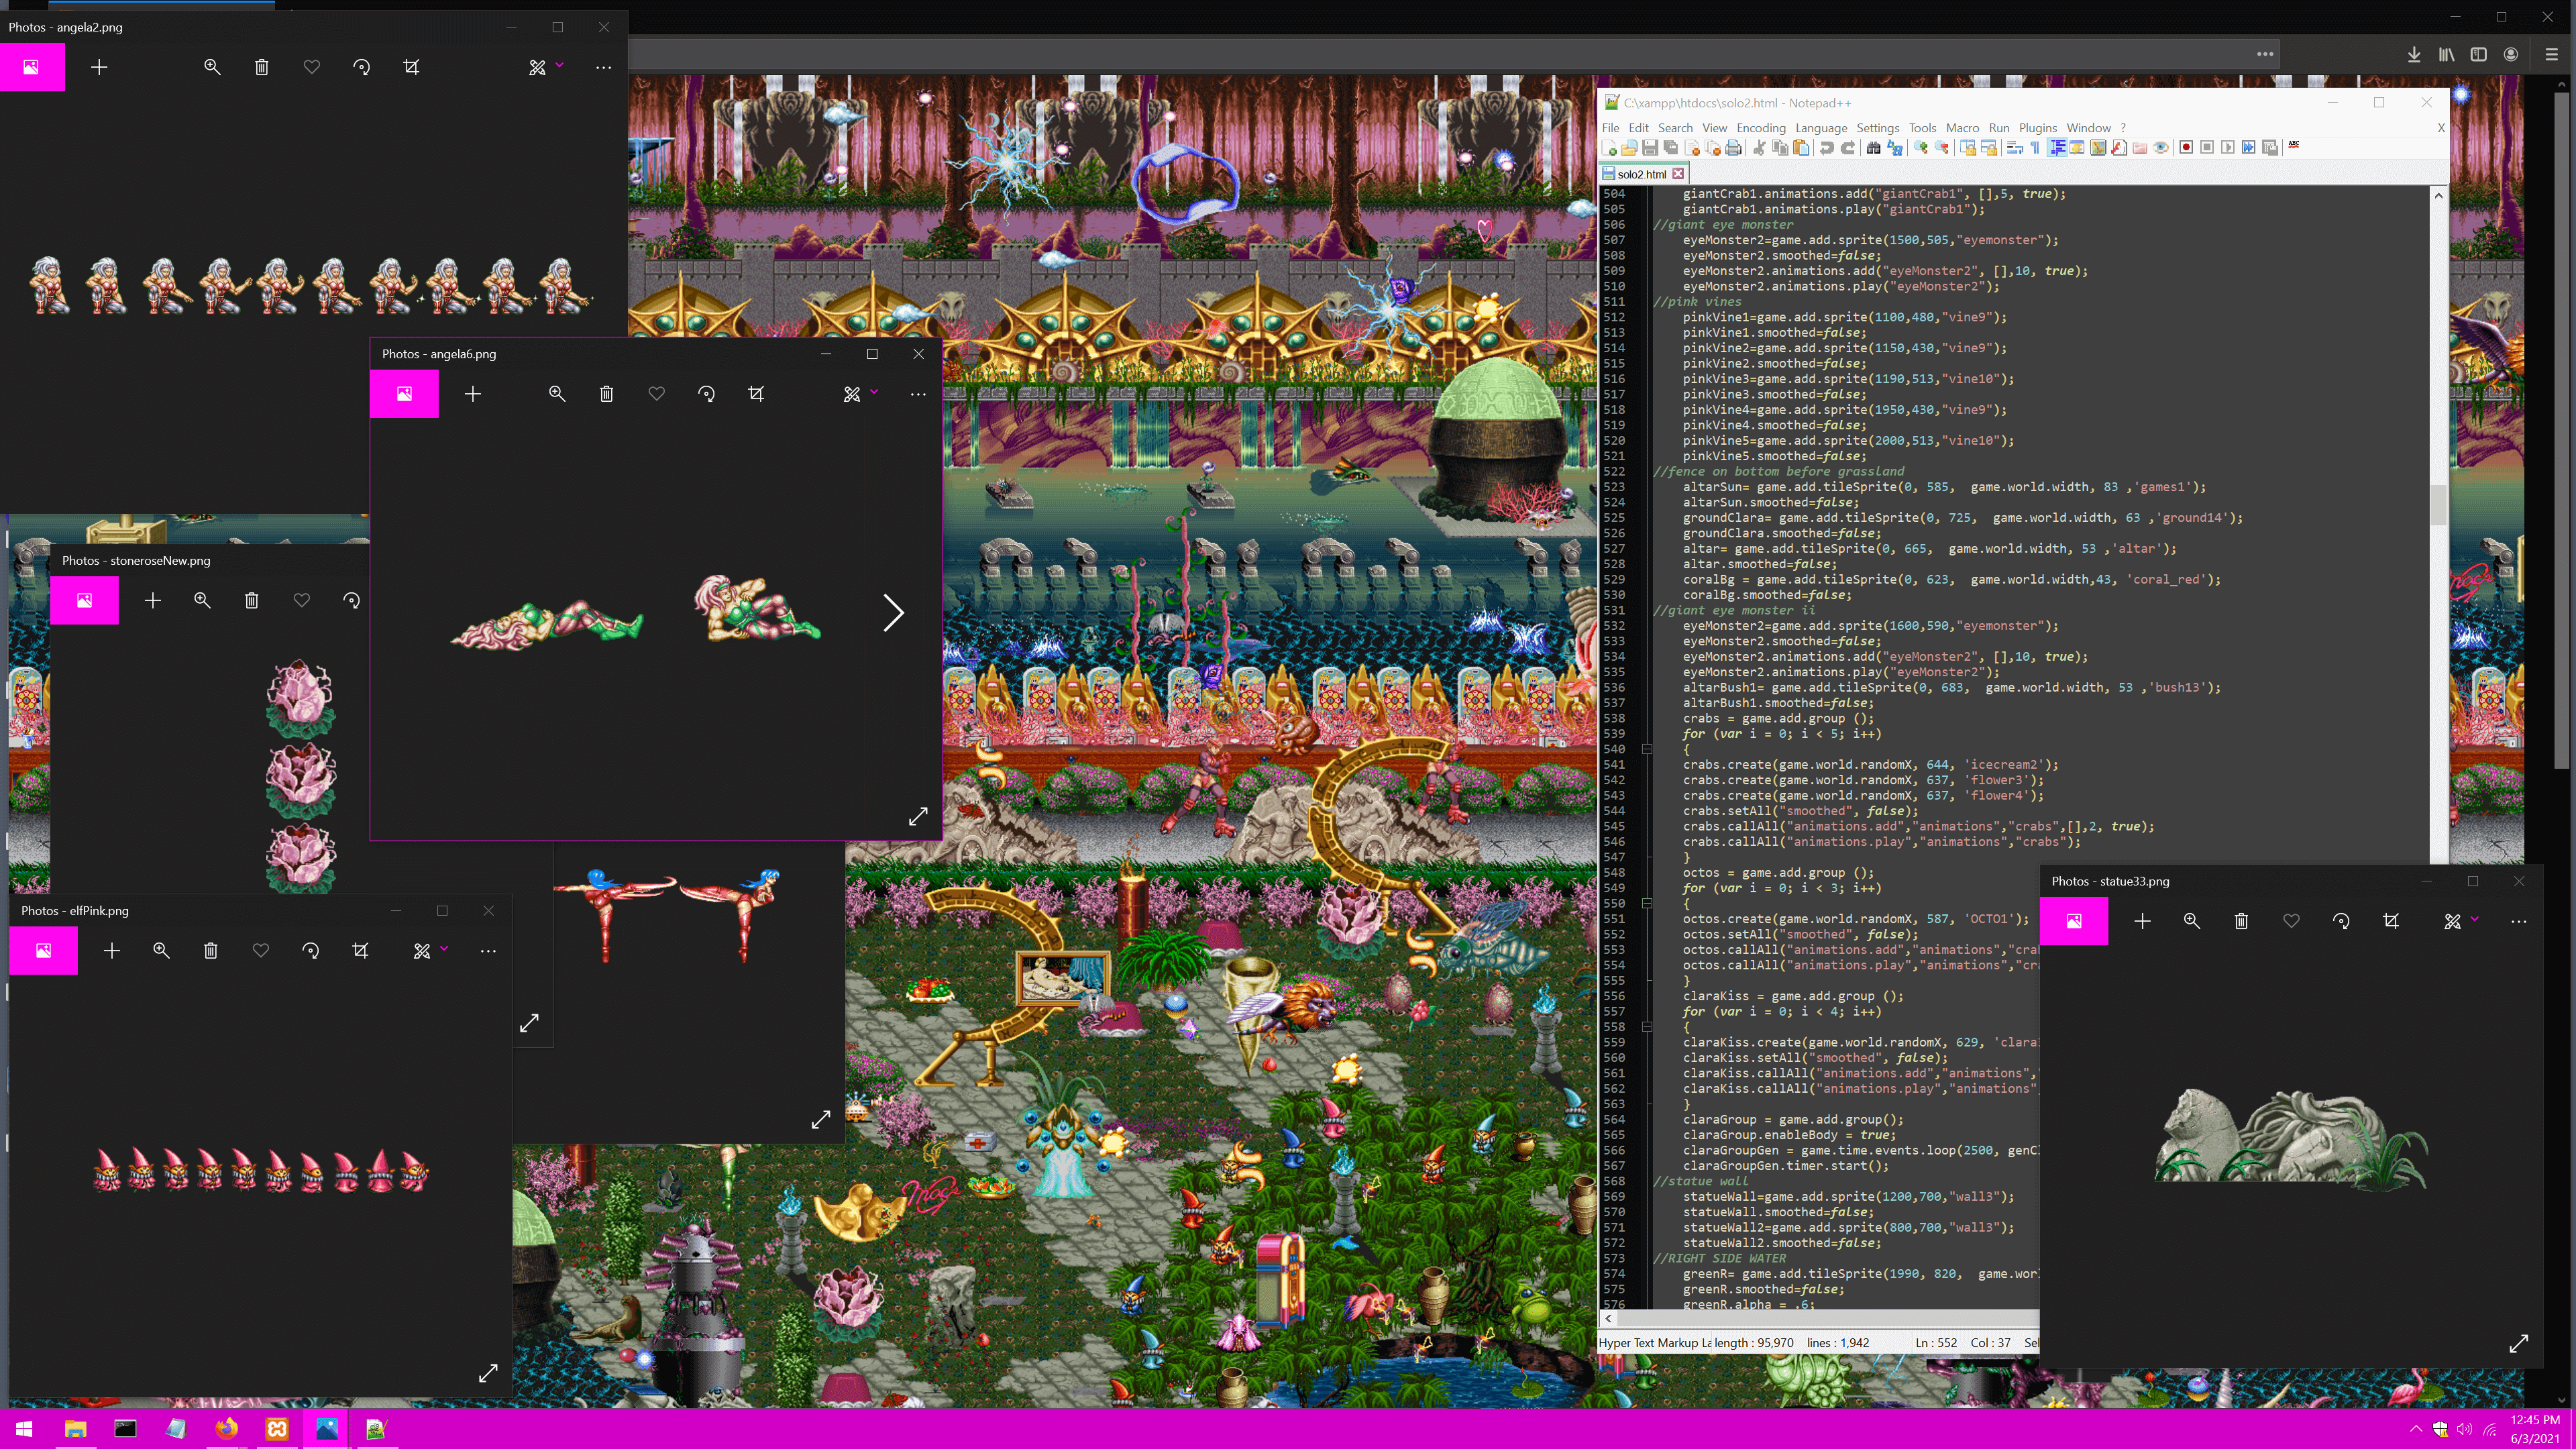Viewport: 2576px width, 1449px height.
Task: Toggle the Monitoring eye icon in Notepad++
Action: pyautogui.click(x=2161, y=148)
